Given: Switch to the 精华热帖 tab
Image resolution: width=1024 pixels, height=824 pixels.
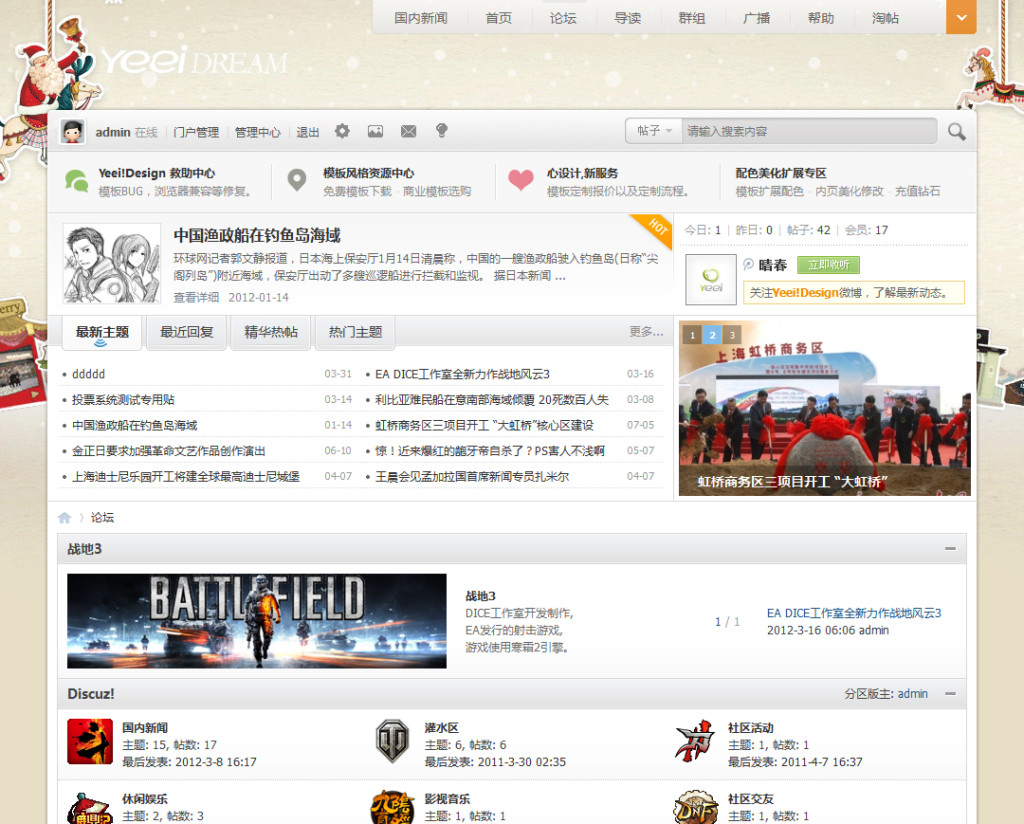Looking at the screenshot, I should pos(271,332).
